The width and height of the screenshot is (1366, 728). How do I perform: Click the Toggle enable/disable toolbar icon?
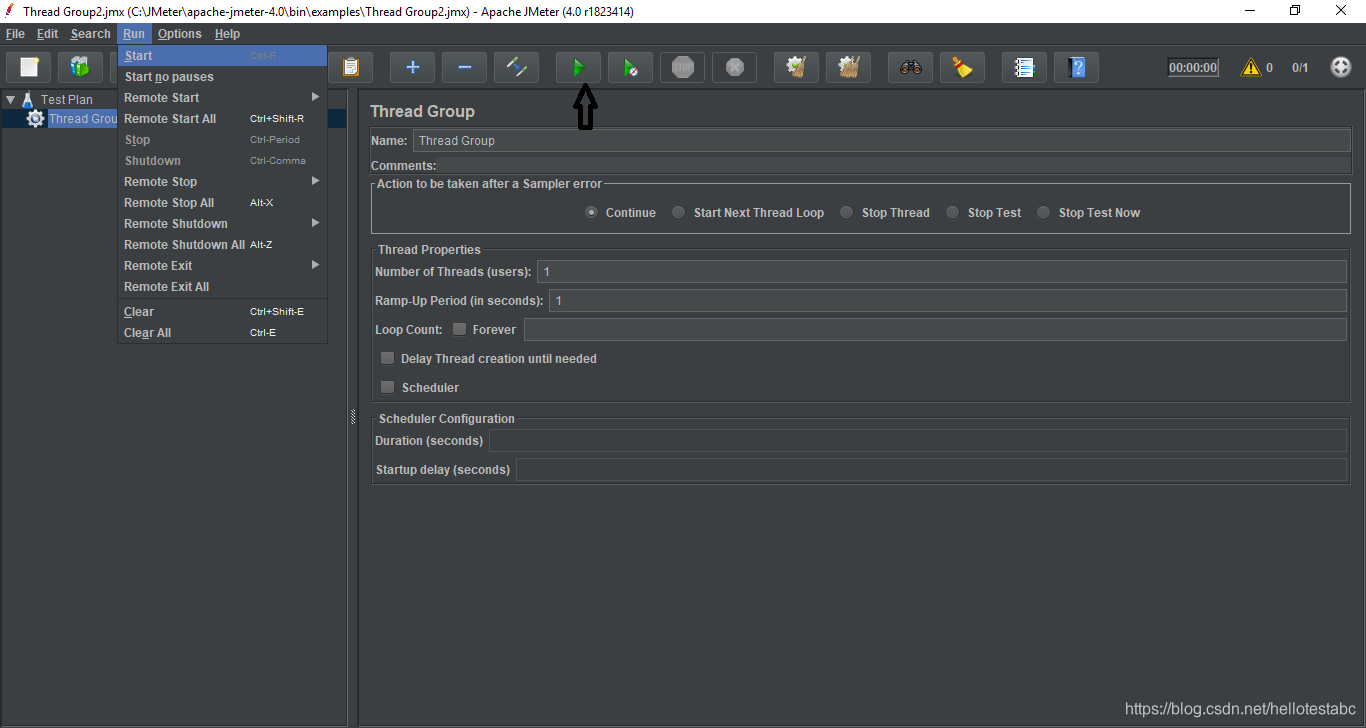point(516,68)
